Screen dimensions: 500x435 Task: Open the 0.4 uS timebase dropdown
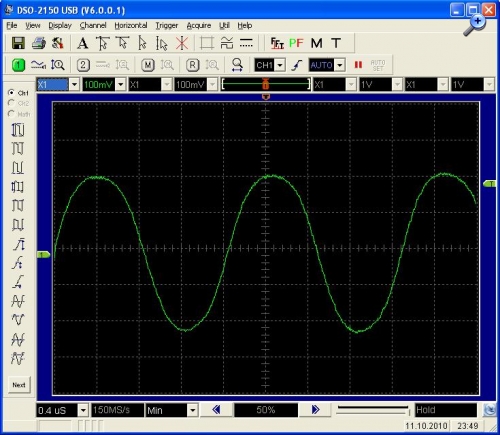pos(83,410)
